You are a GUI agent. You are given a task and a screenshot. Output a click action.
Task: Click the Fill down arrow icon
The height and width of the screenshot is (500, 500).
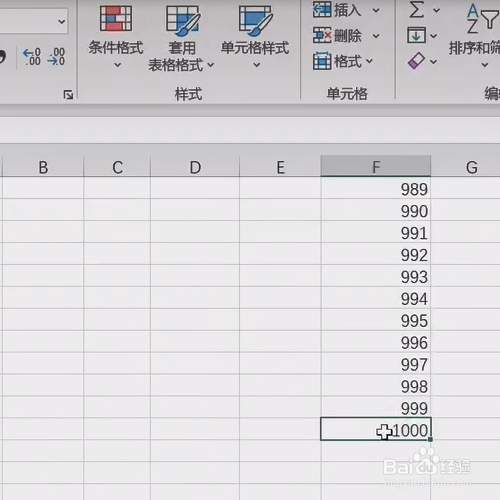pyautogui.click(x=416, y=35)
